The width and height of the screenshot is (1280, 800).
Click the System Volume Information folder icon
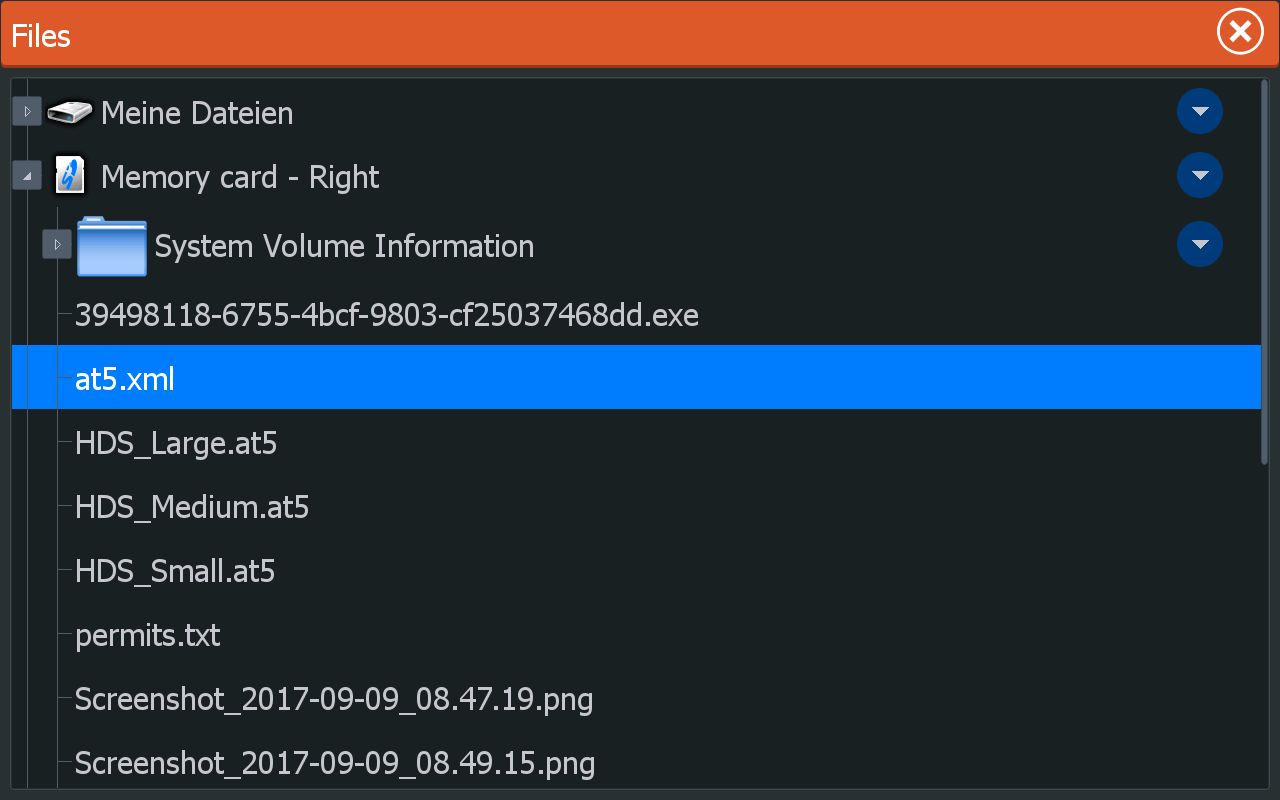click(111, 245)
